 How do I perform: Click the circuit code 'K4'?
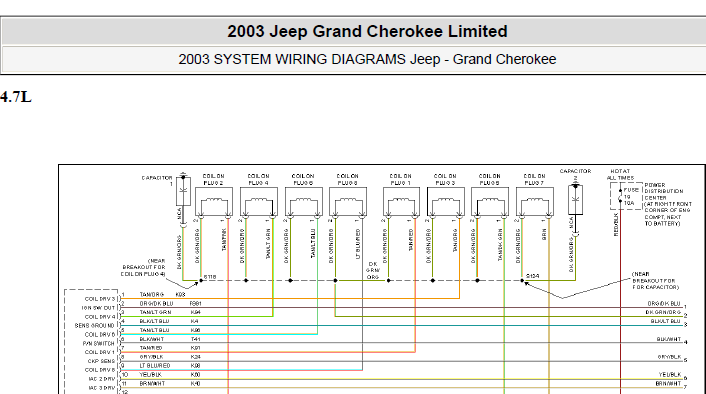point(194,321)
